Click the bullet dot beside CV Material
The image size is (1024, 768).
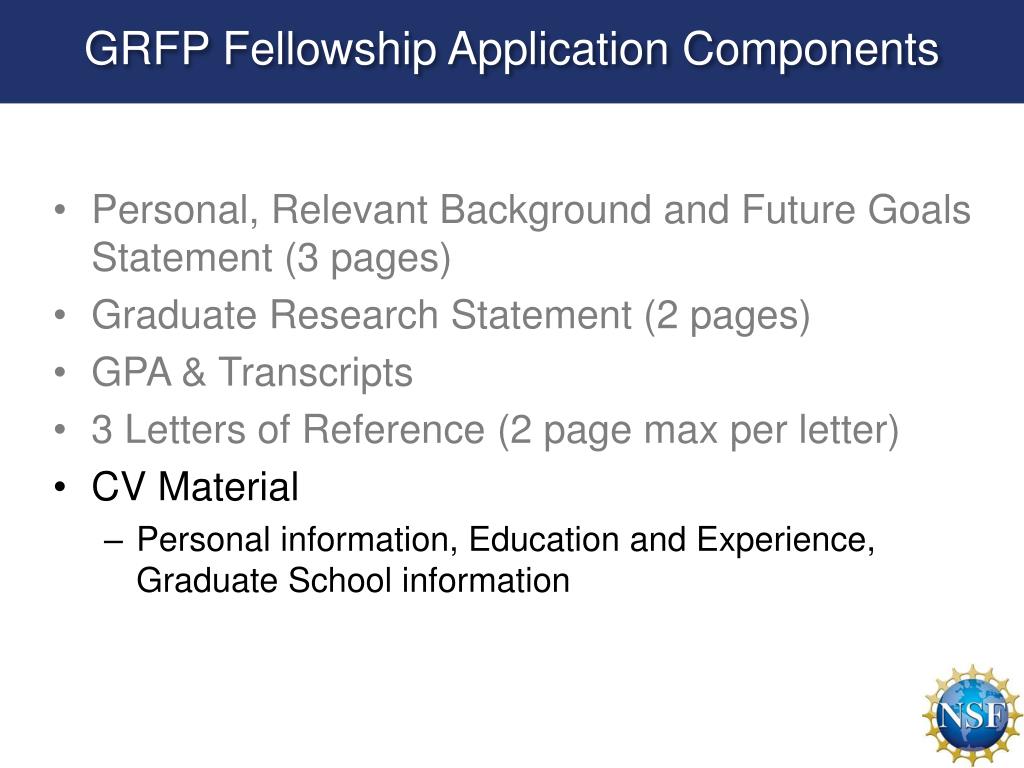coord(60,488)
